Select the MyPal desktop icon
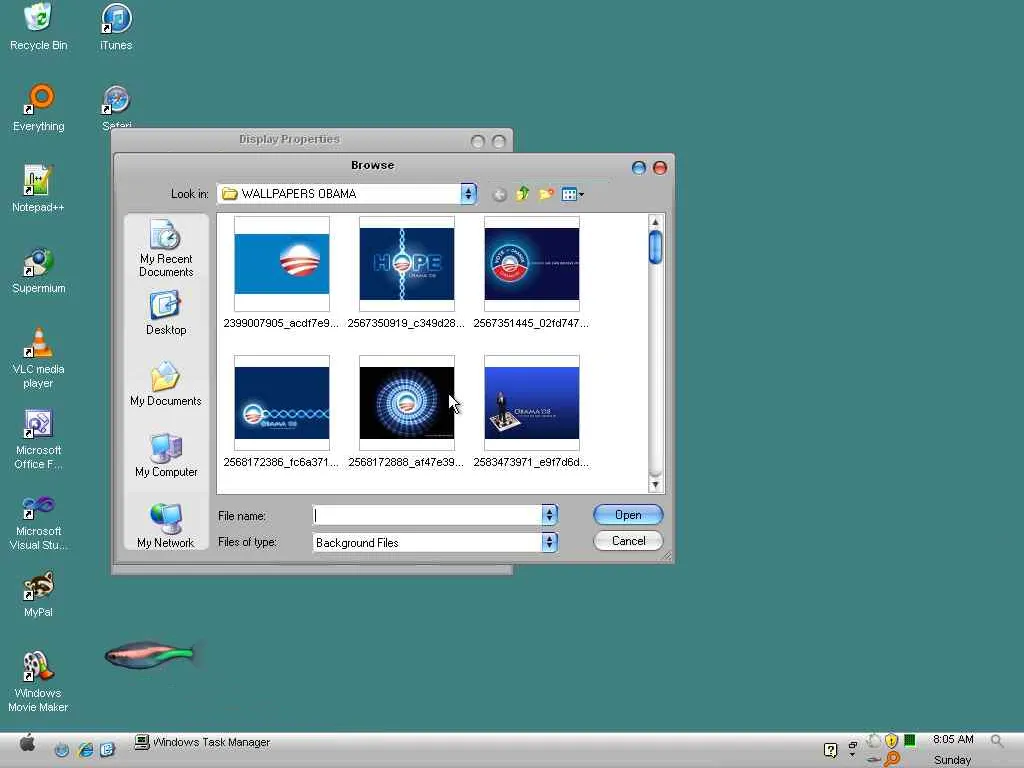Screen dimensions: 1024x768 [x=38, y=594]
